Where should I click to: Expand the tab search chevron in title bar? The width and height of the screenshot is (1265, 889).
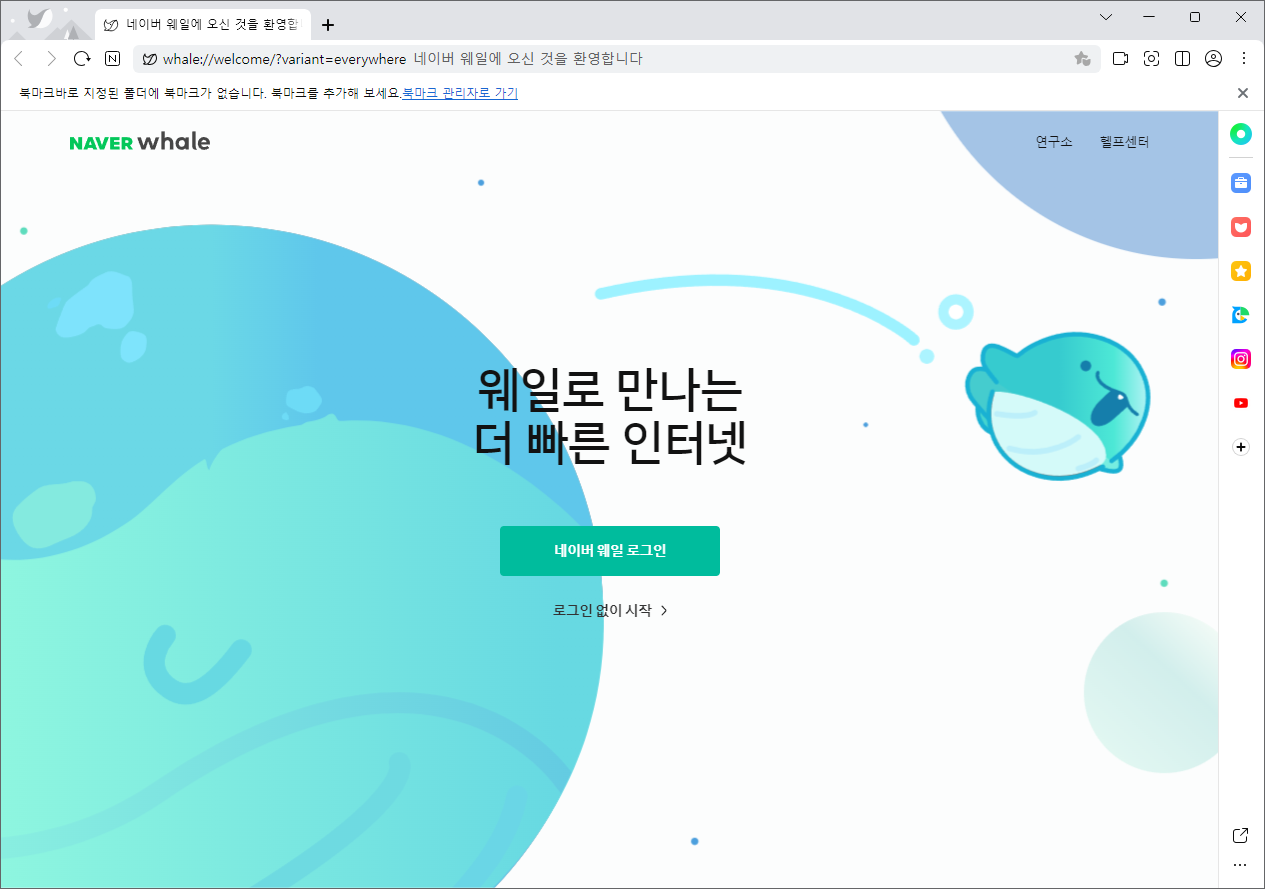pyautogui.click(x=1106, y=17)
